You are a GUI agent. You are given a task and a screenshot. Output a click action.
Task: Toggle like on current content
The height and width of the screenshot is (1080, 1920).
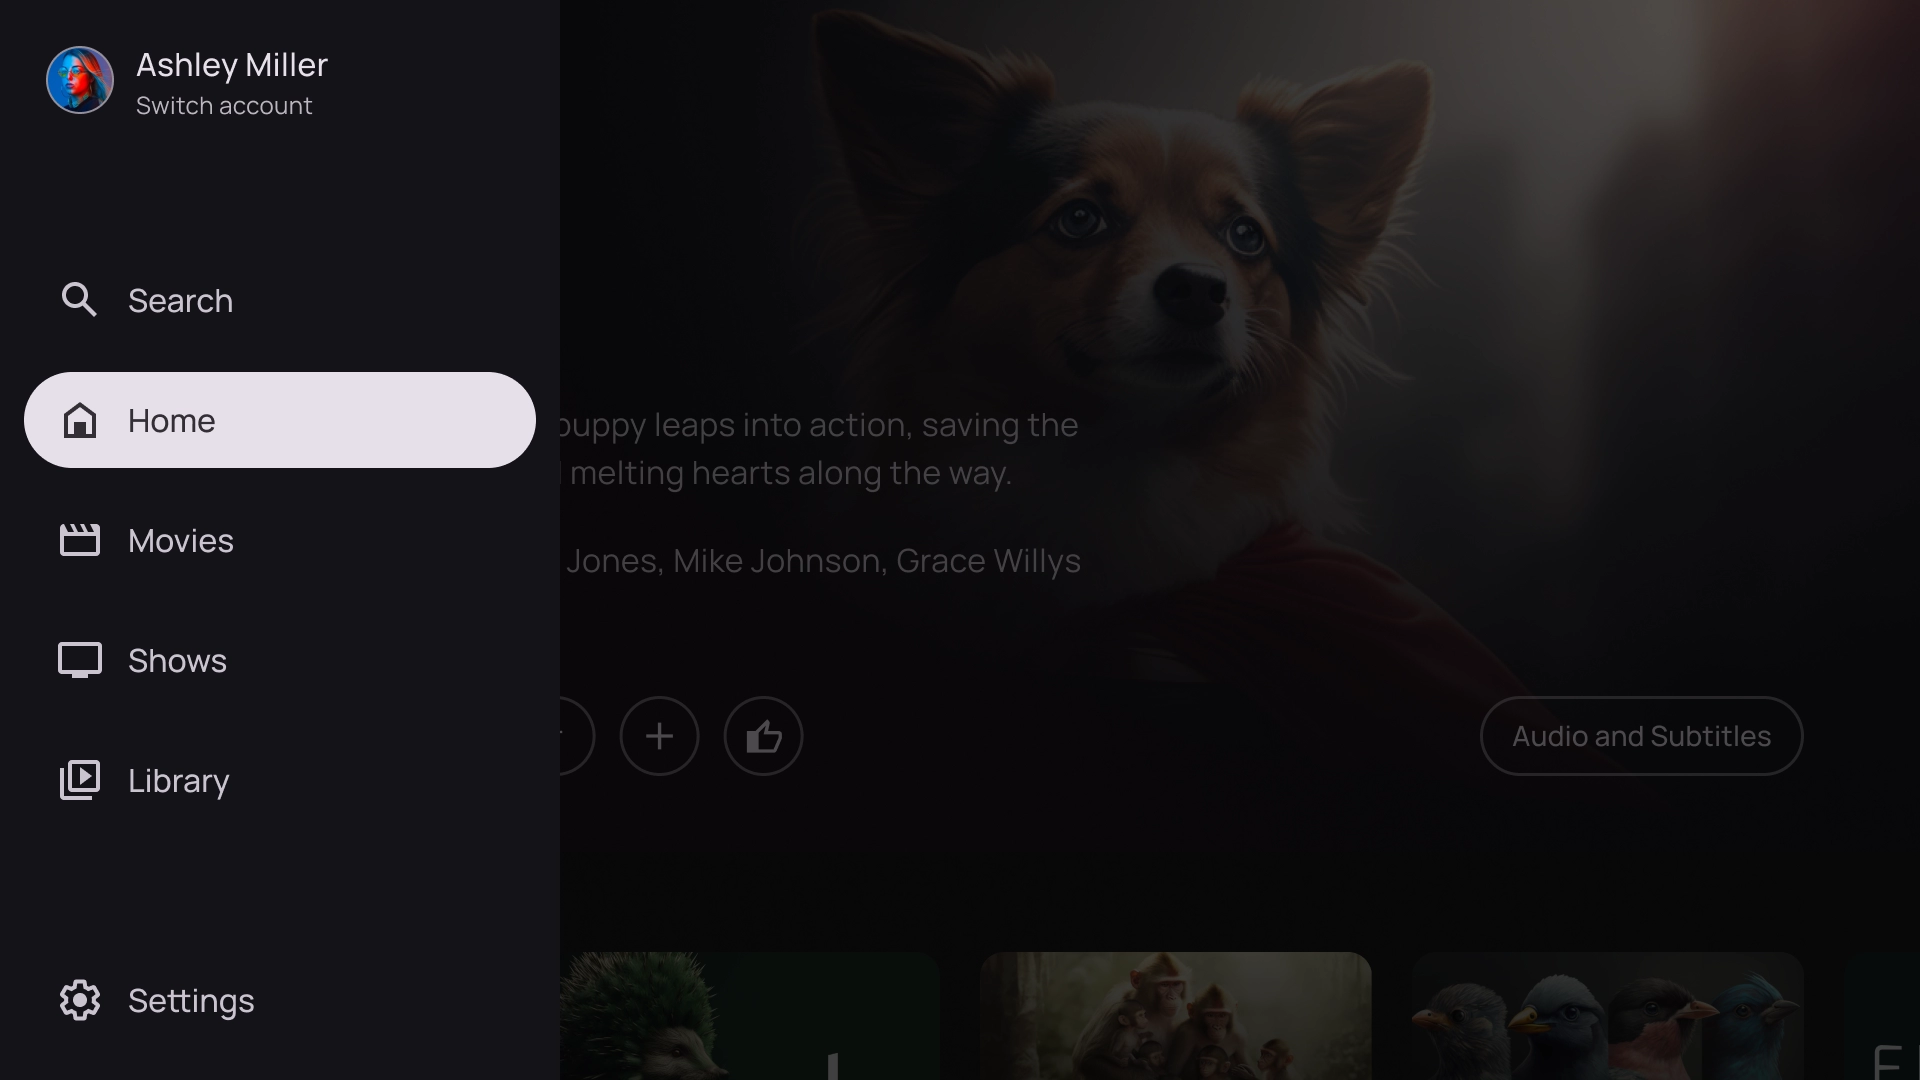point(764,736)
